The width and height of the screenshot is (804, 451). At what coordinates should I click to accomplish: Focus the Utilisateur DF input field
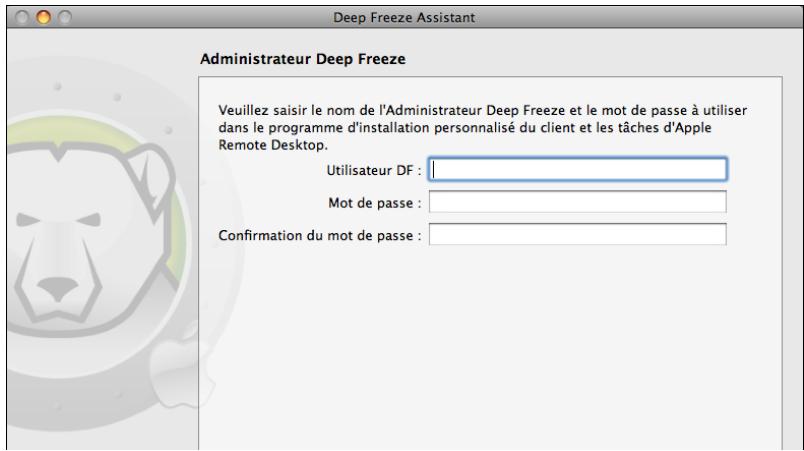[x=577, y=169]
